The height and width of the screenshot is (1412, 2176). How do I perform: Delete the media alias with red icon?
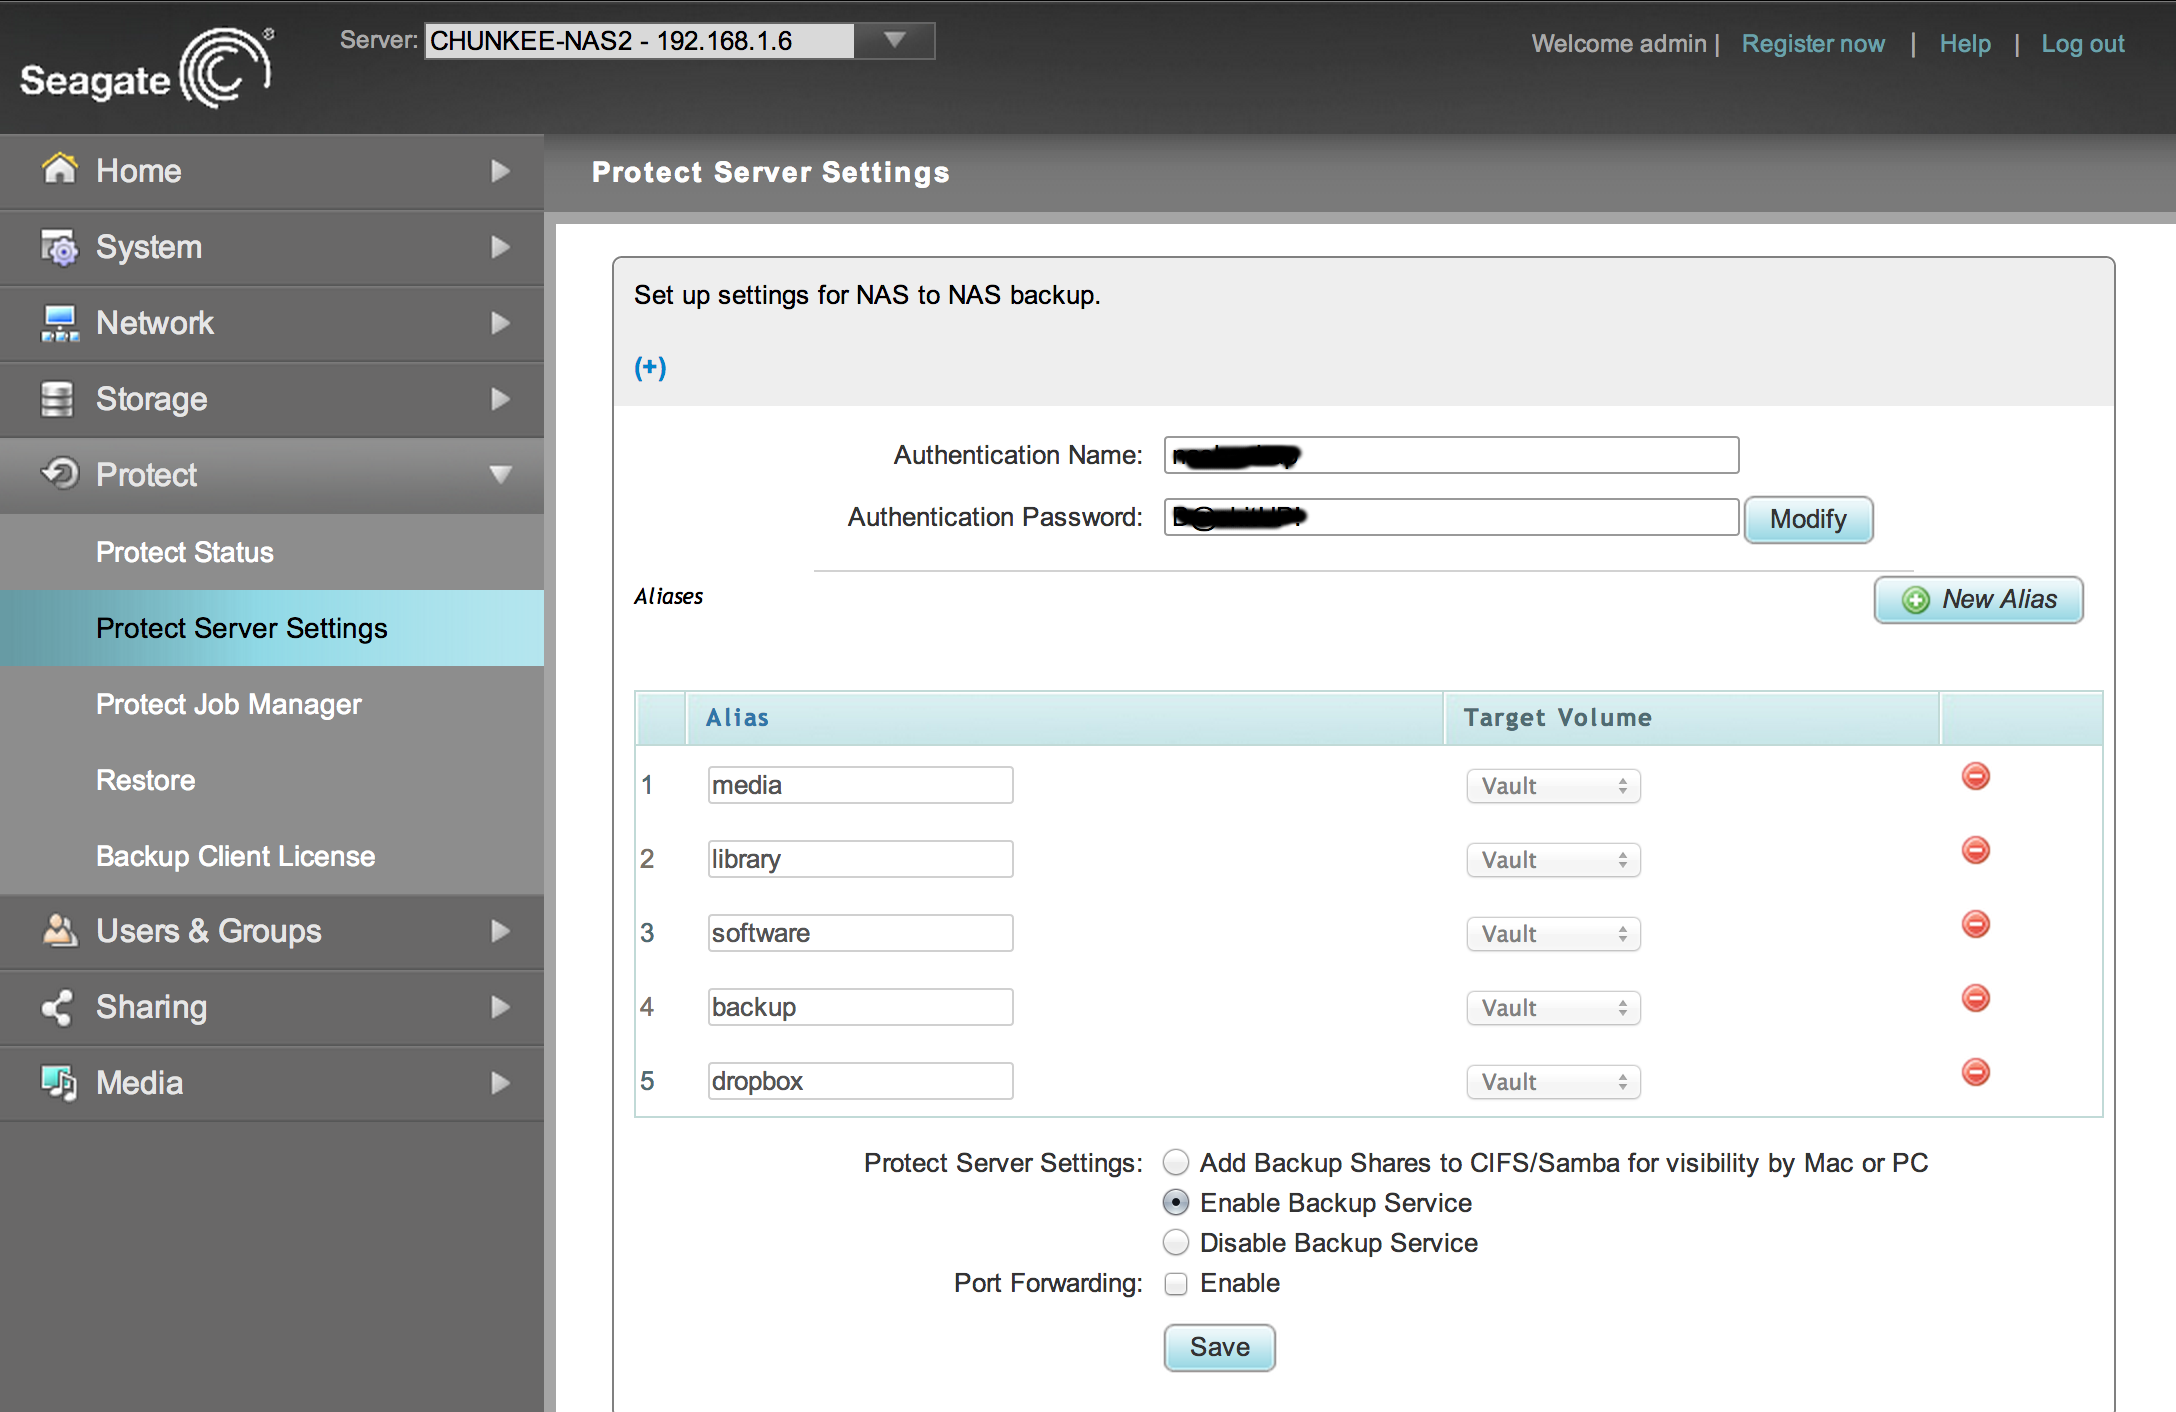pos(1975,777)
